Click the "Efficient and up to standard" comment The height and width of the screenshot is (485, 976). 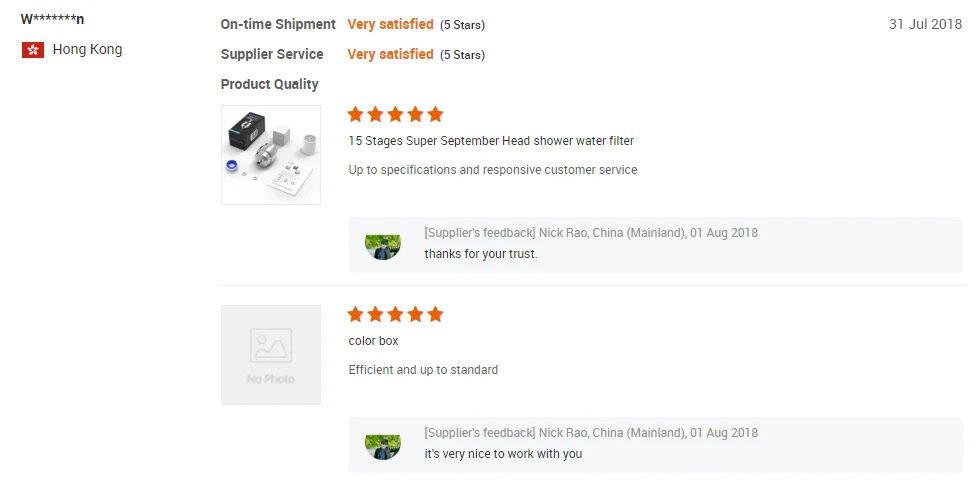tap(423, 370)
